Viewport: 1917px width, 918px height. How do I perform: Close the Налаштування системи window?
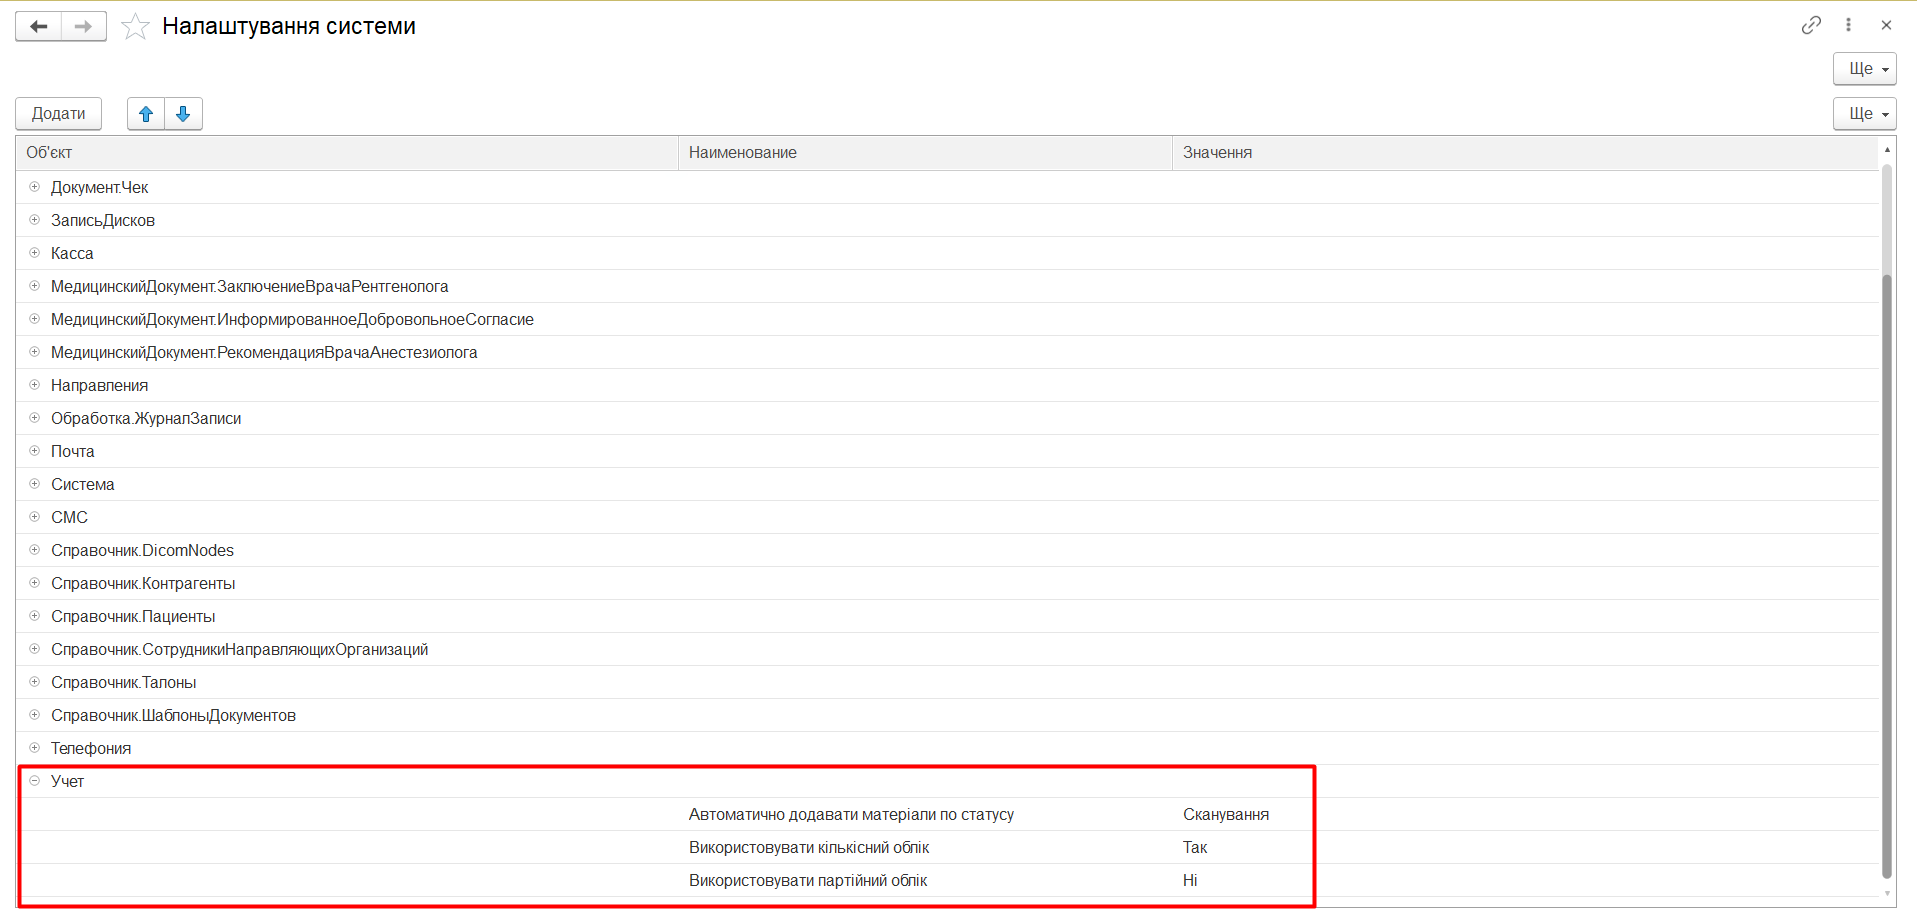click(x=1886, y=25)
